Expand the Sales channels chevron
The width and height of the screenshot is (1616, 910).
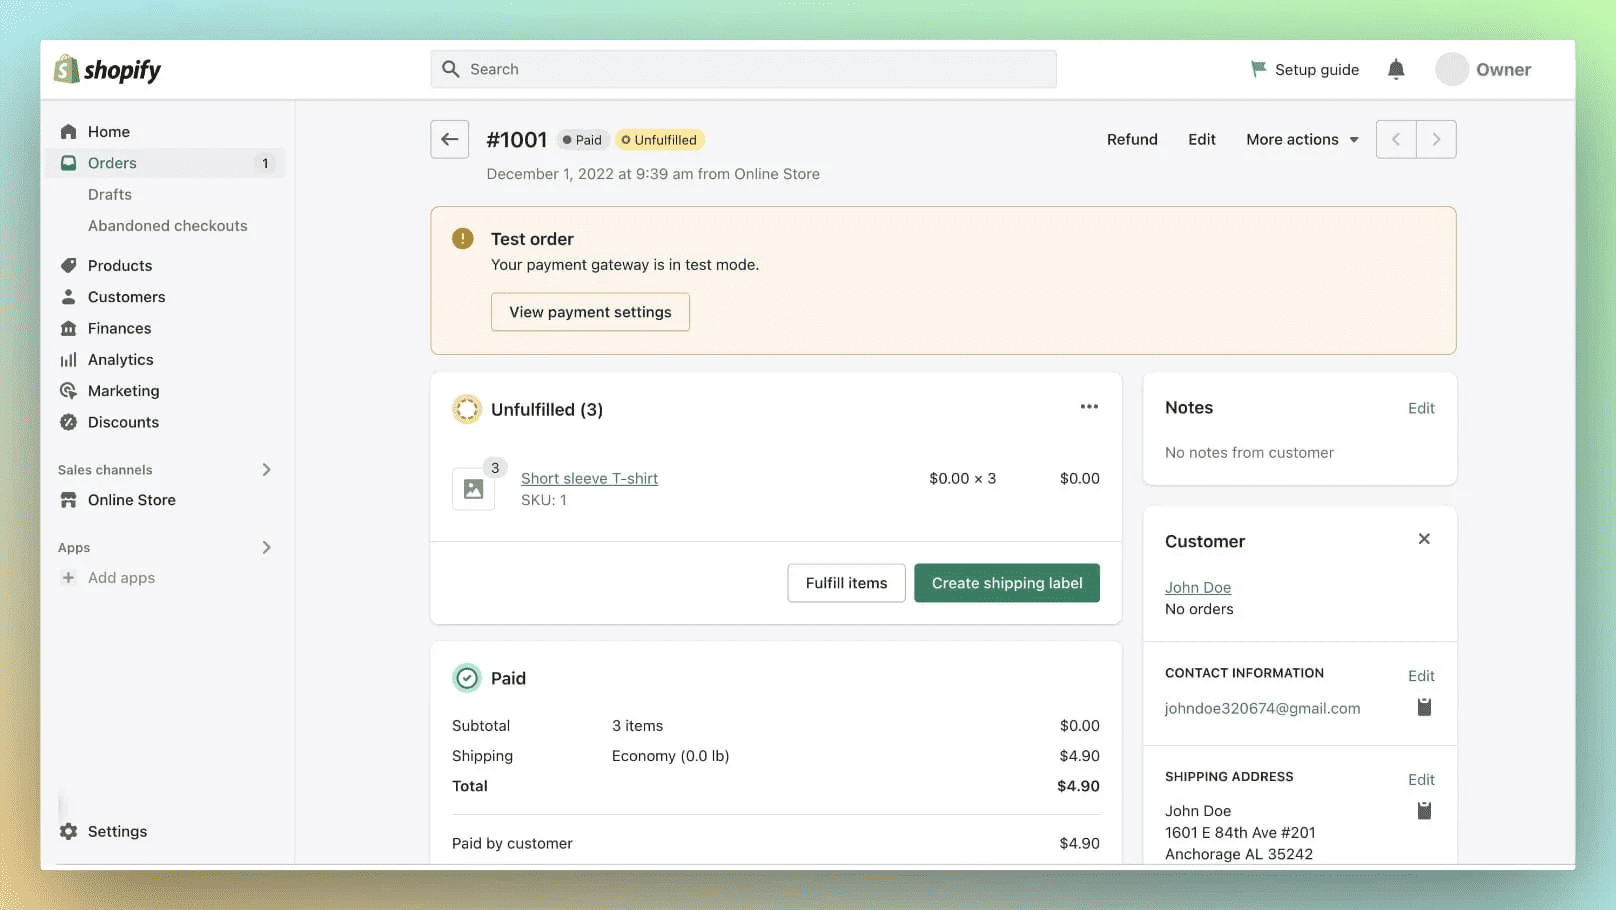[266, 469]
